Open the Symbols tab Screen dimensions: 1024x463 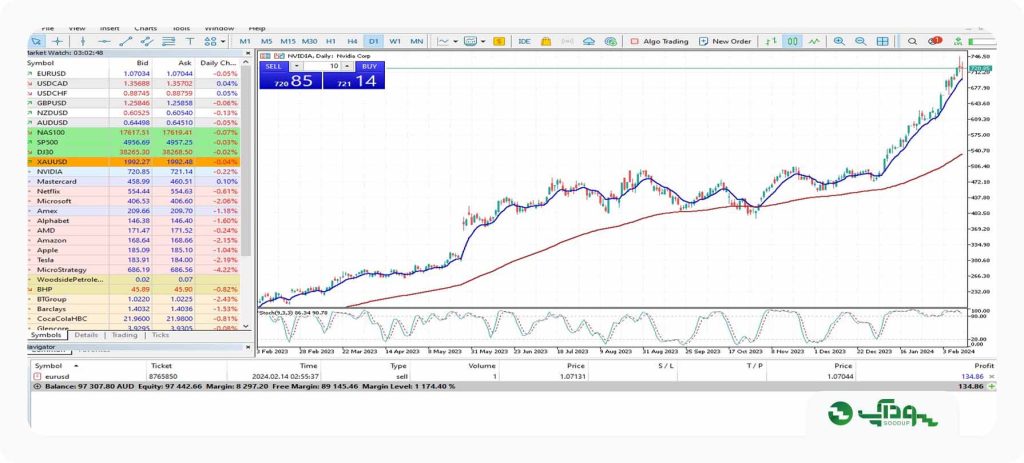[x=46, y=335]
